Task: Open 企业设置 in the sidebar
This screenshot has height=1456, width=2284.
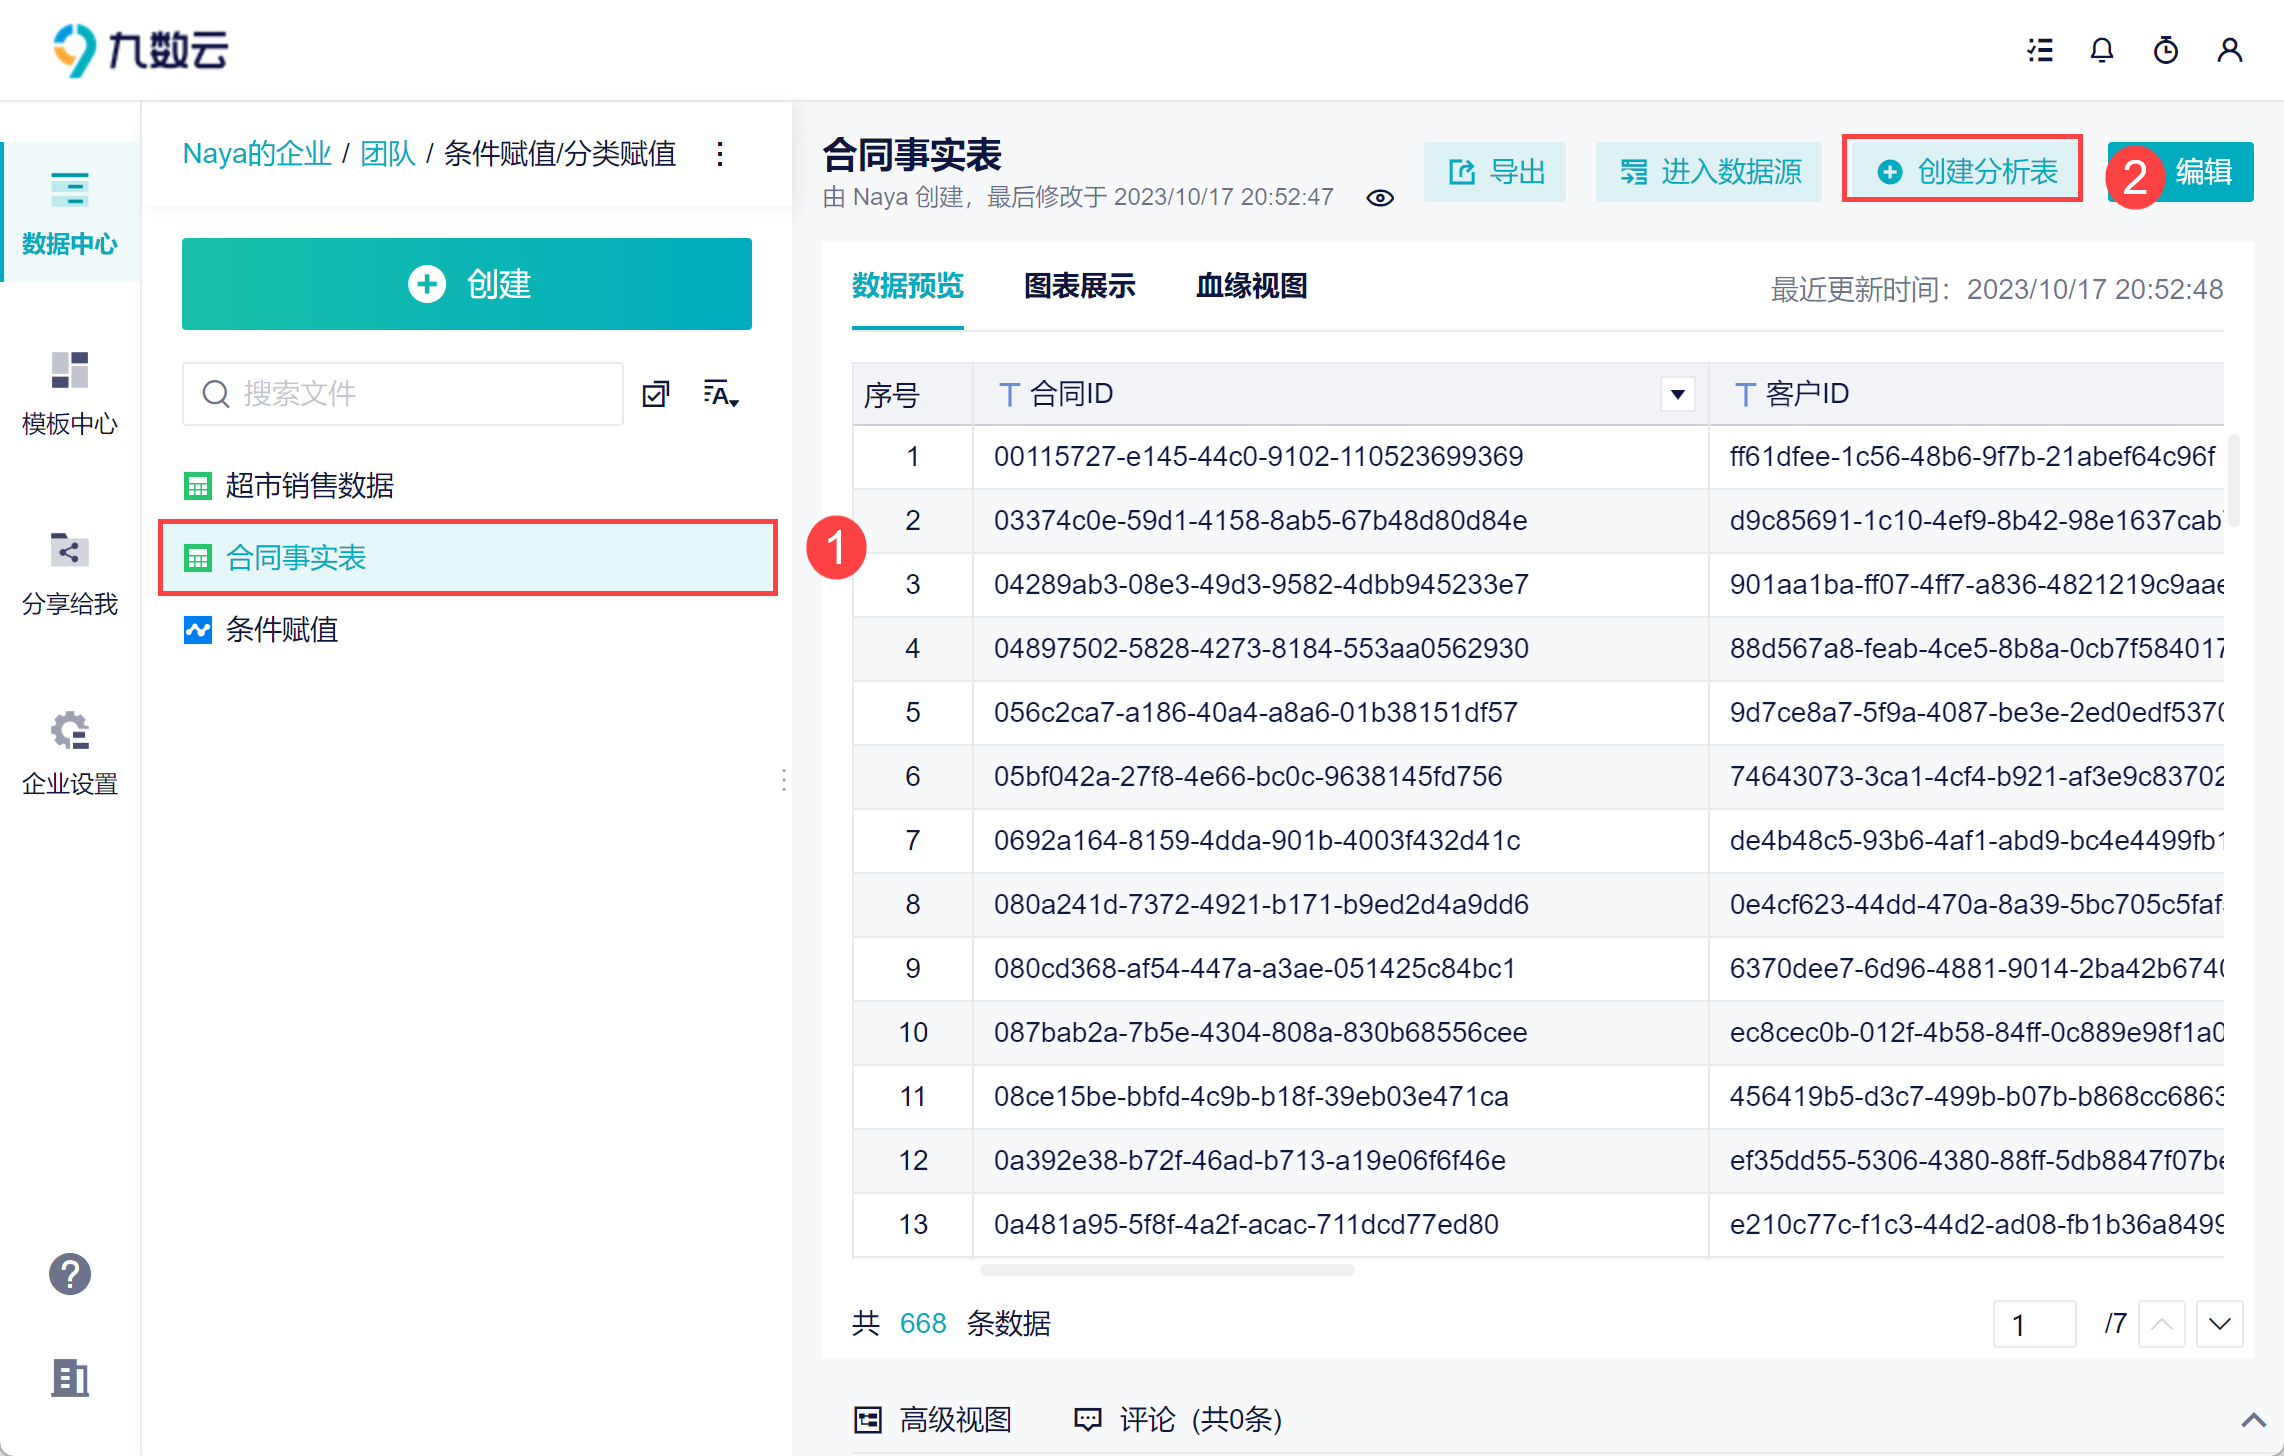Action: 70,752
